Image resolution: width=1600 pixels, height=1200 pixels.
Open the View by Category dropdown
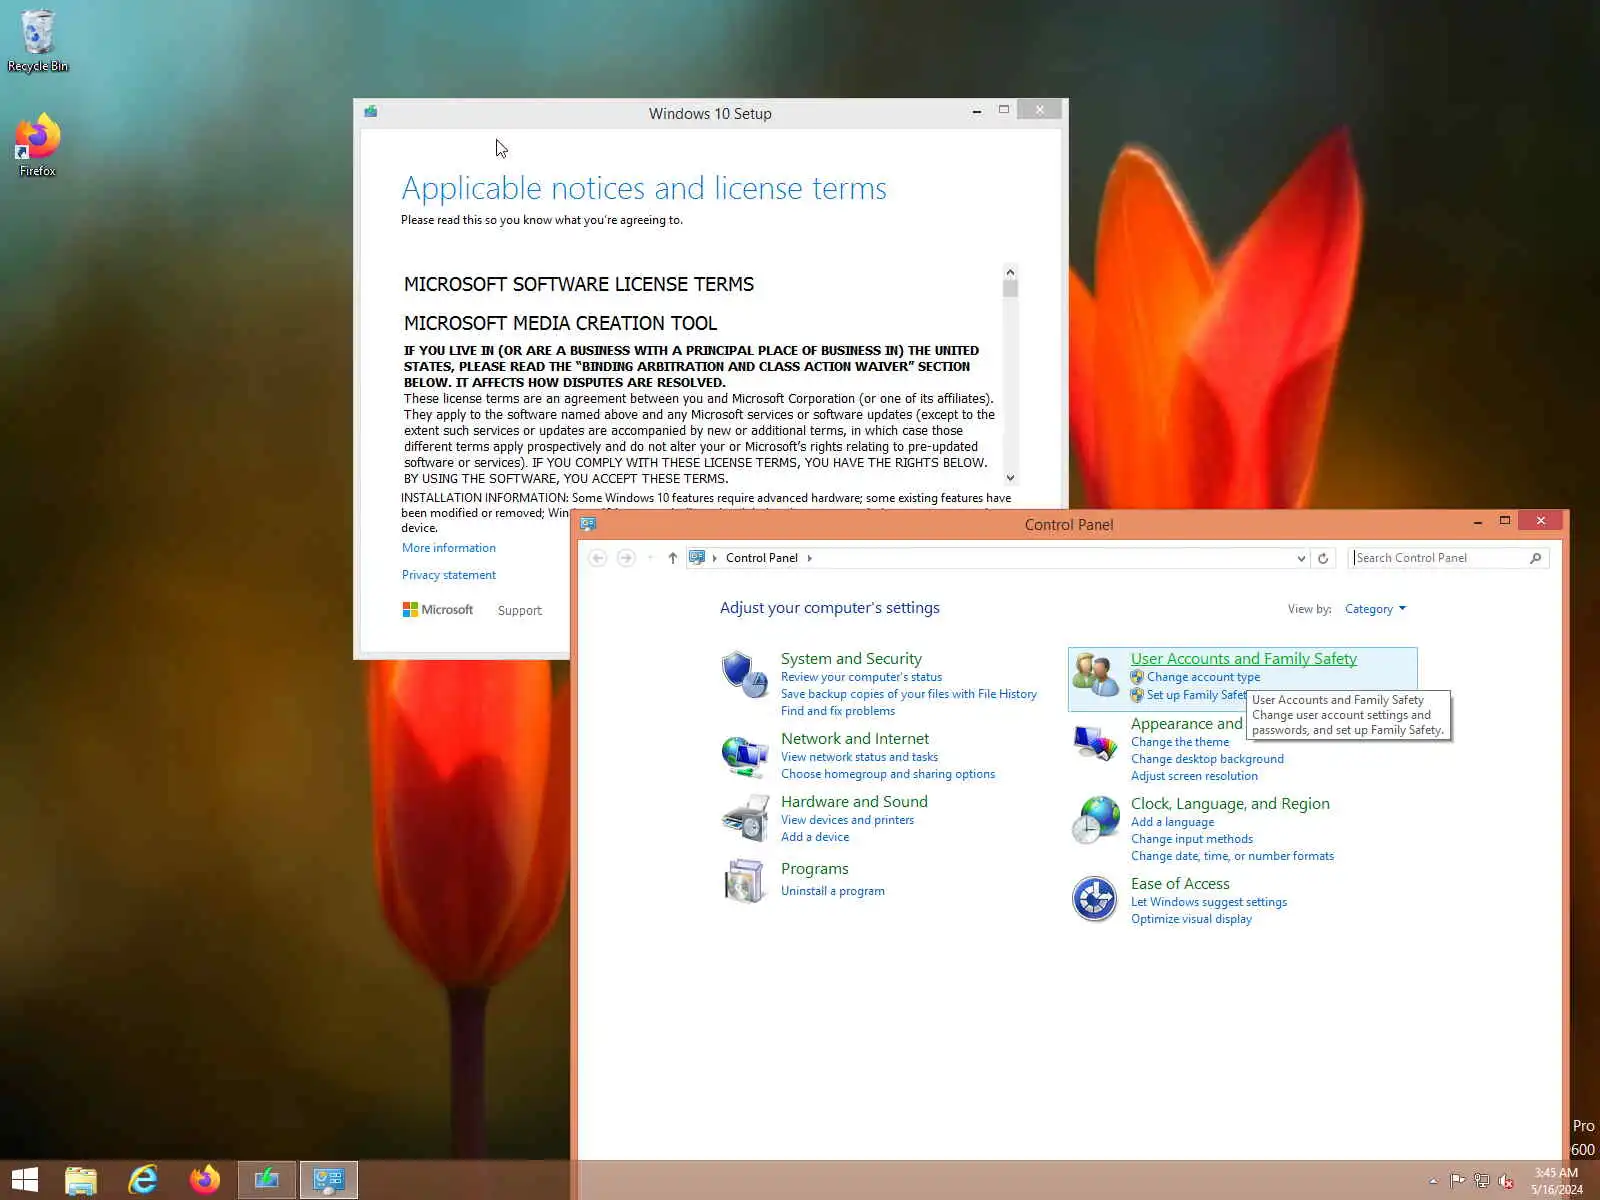[1375, 609]
